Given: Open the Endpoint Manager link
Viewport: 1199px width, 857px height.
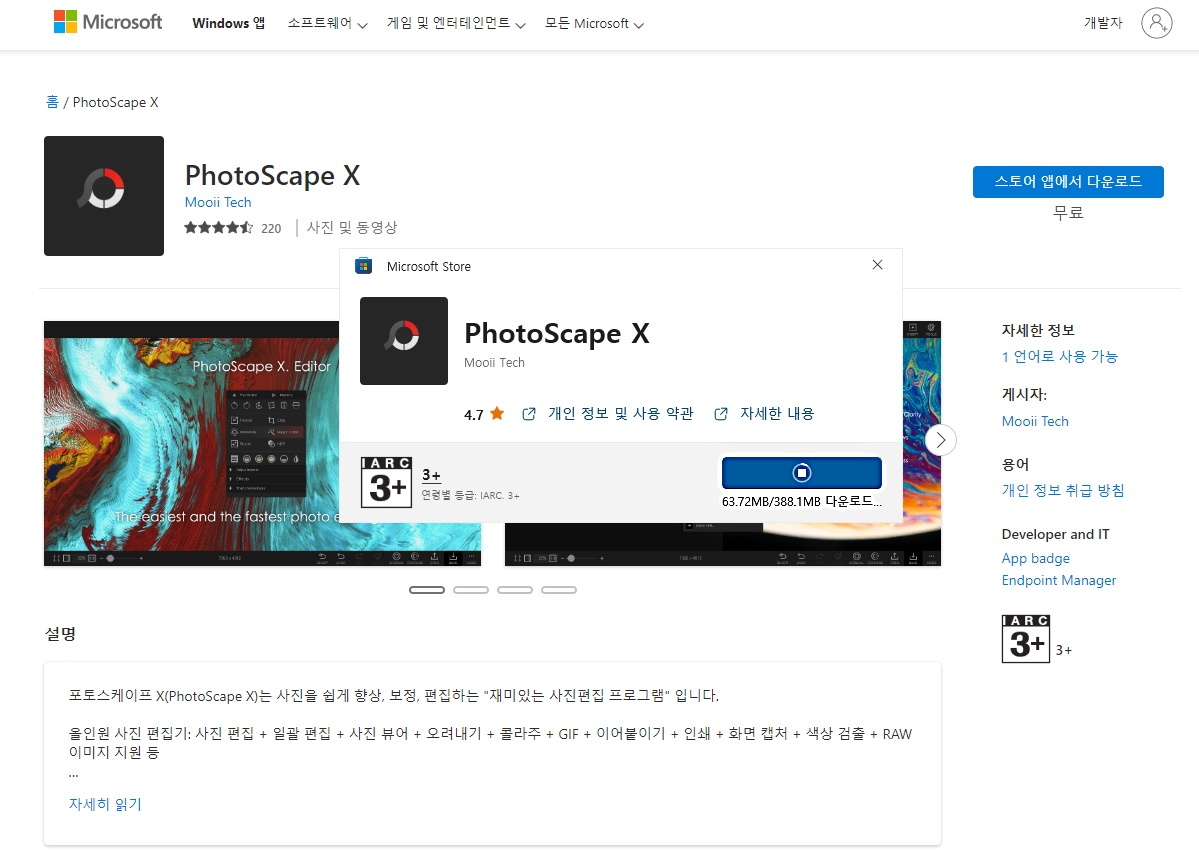Looking at the screenshot, I should (1059, 580).
